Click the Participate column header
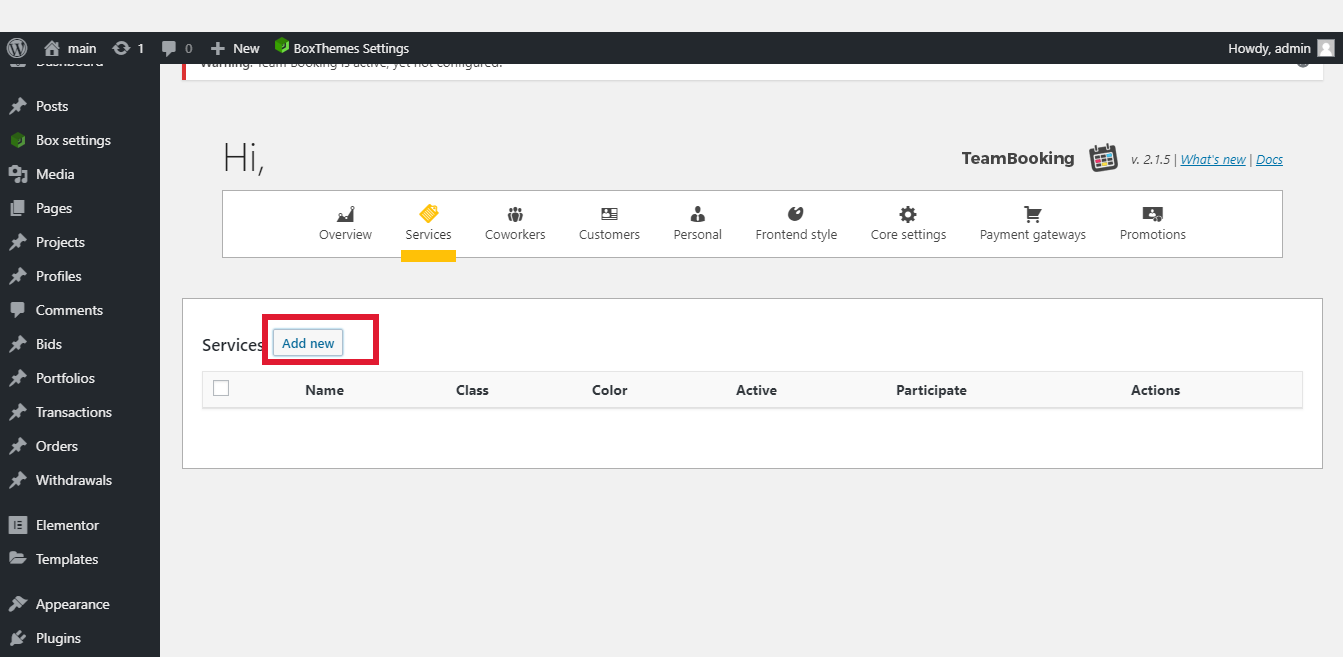The width and height of the screenshot is (1343, 657). pyautogui.click(x=931, y=390)
